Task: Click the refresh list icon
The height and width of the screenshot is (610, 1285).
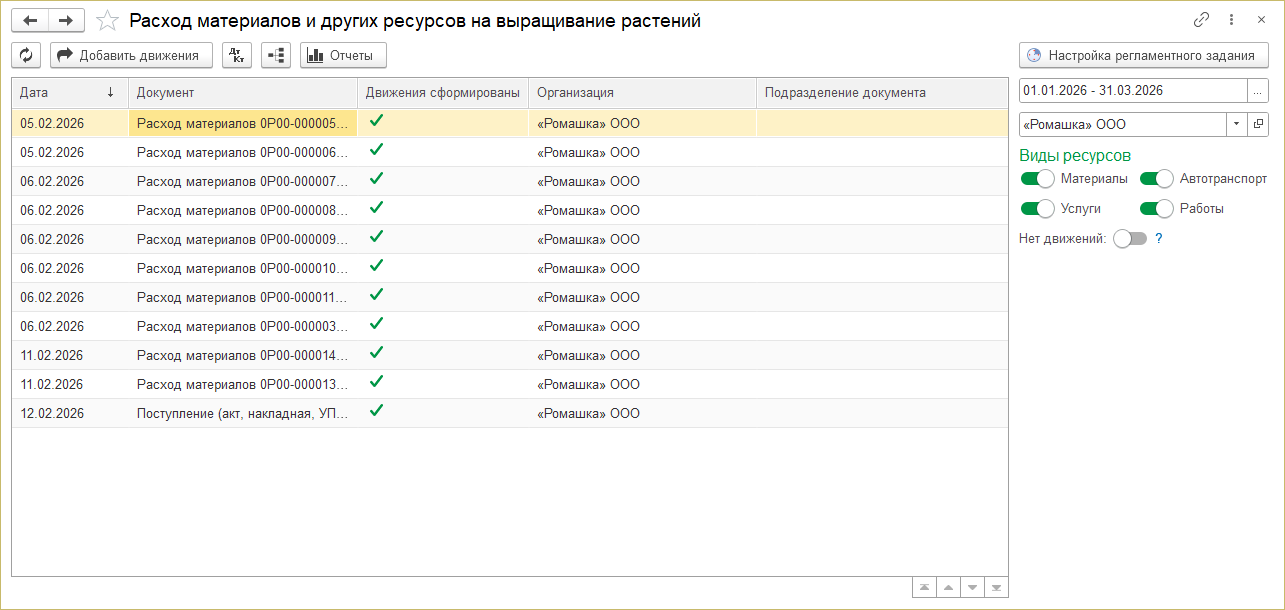Action: pos(26,55)
